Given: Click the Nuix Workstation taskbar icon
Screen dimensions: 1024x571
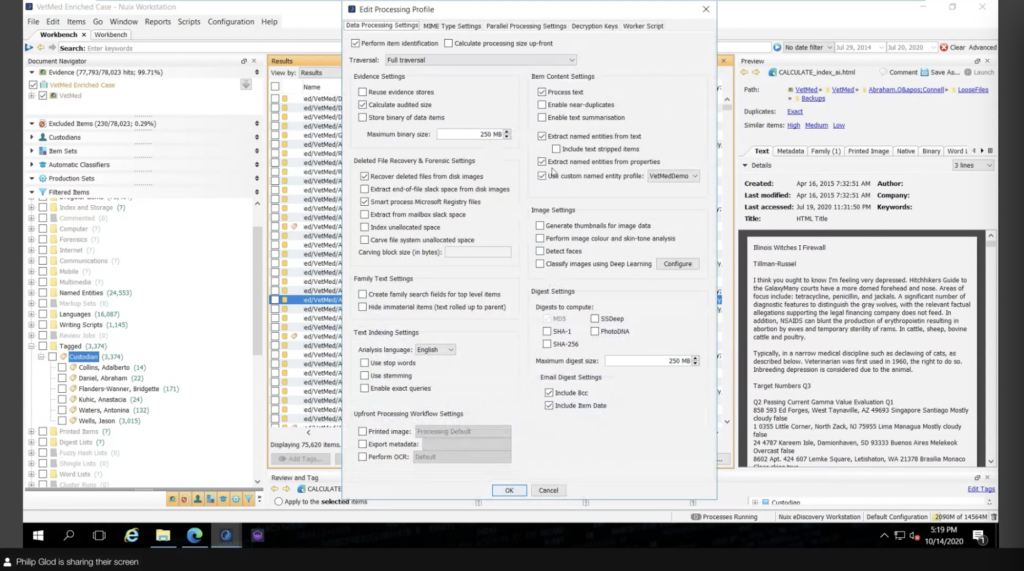Looking at the screenshot, I should point(226,535).
